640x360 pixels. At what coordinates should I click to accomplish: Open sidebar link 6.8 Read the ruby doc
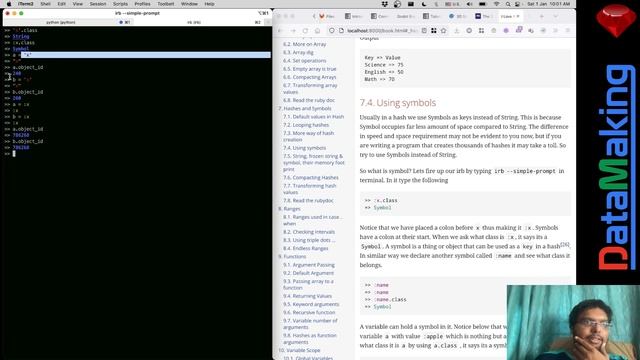(309, 100)
